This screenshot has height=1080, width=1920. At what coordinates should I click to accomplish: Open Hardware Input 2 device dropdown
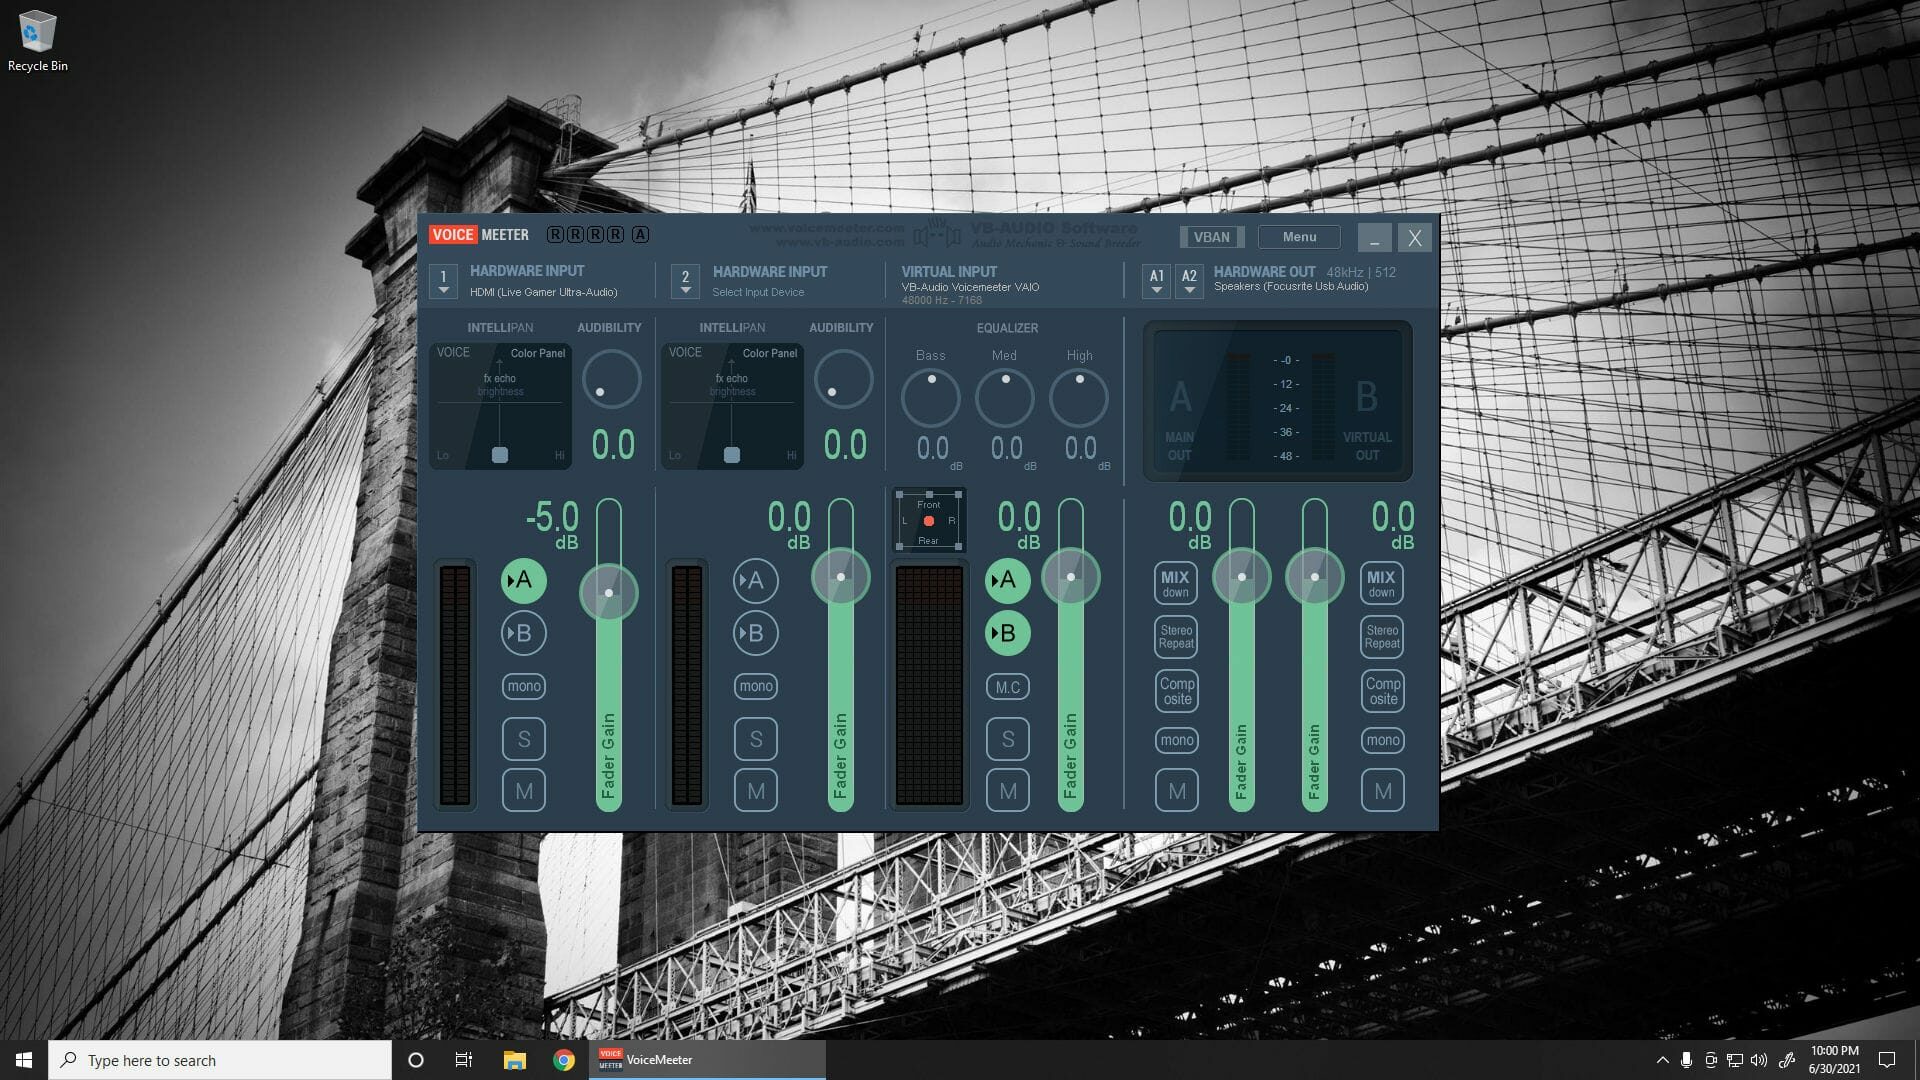point(685,281)
